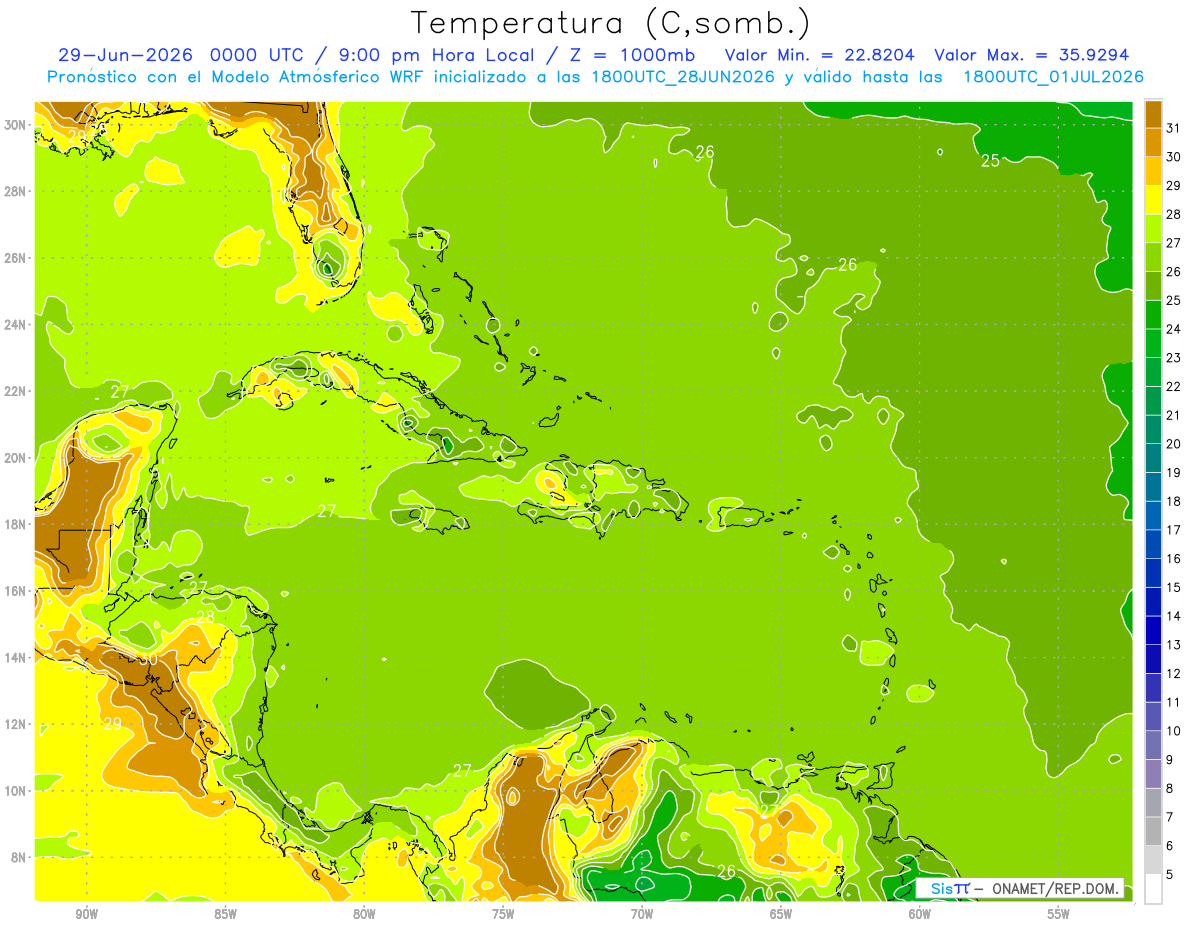Click the '1800UTC_28JUN2026' initialization time

pyautogui.click(x=682, y=77)
